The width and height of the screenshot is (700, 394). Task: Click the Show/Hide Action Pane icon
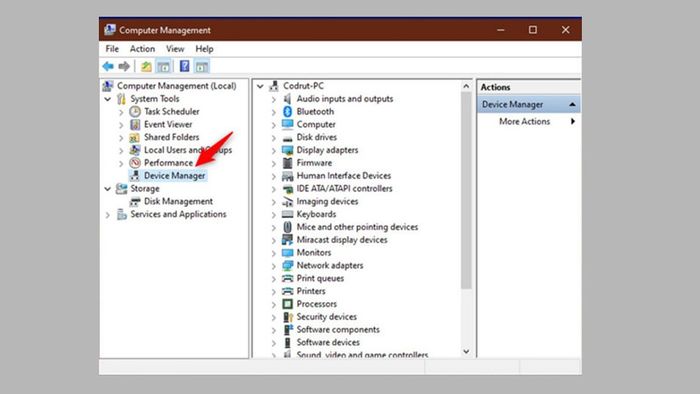click(x=202, y=66)
